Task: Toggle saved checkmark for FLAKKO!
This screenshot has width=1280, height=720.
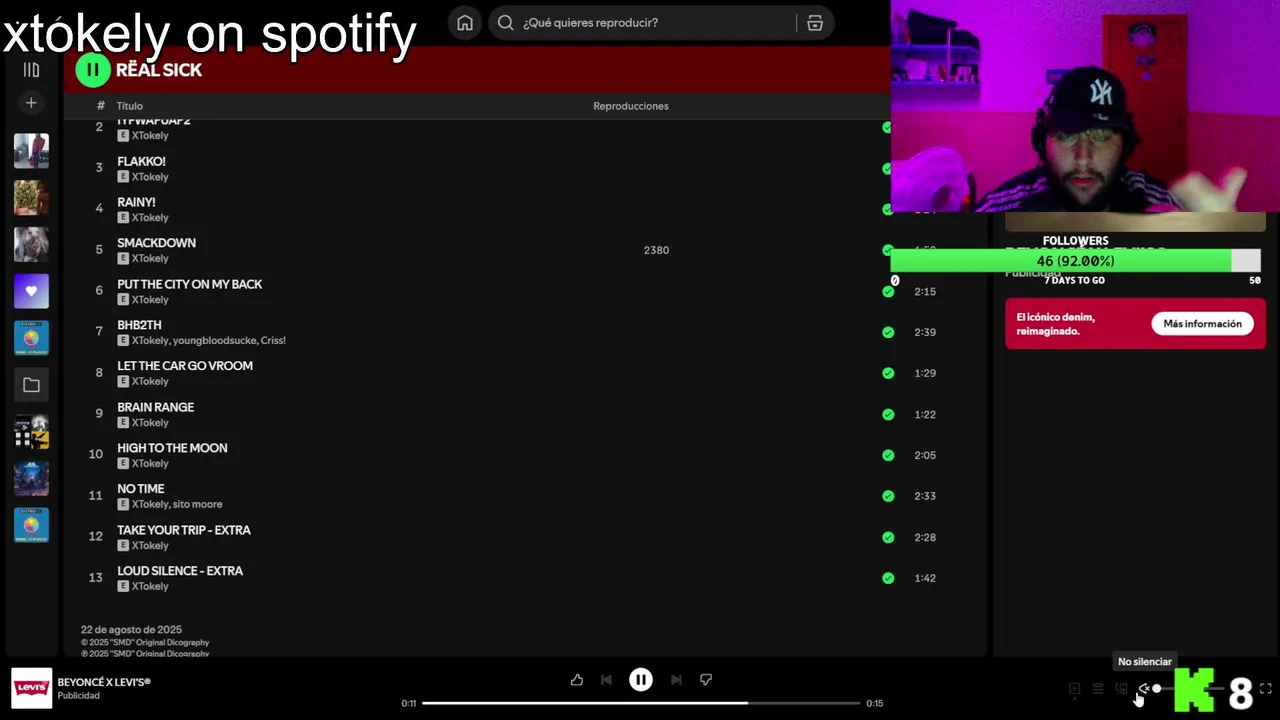Action: 887,168
